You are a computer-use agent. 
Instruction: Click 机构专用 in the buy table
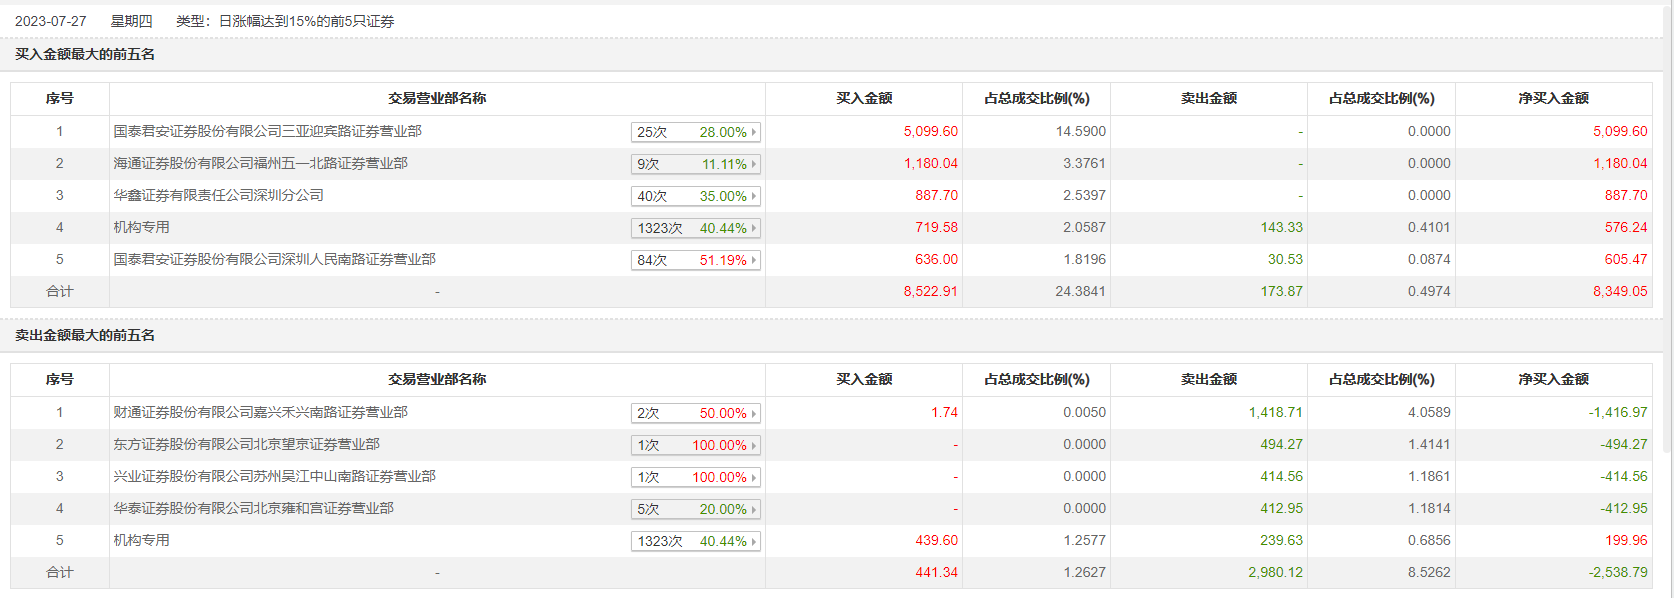click(x=141, y=227)
